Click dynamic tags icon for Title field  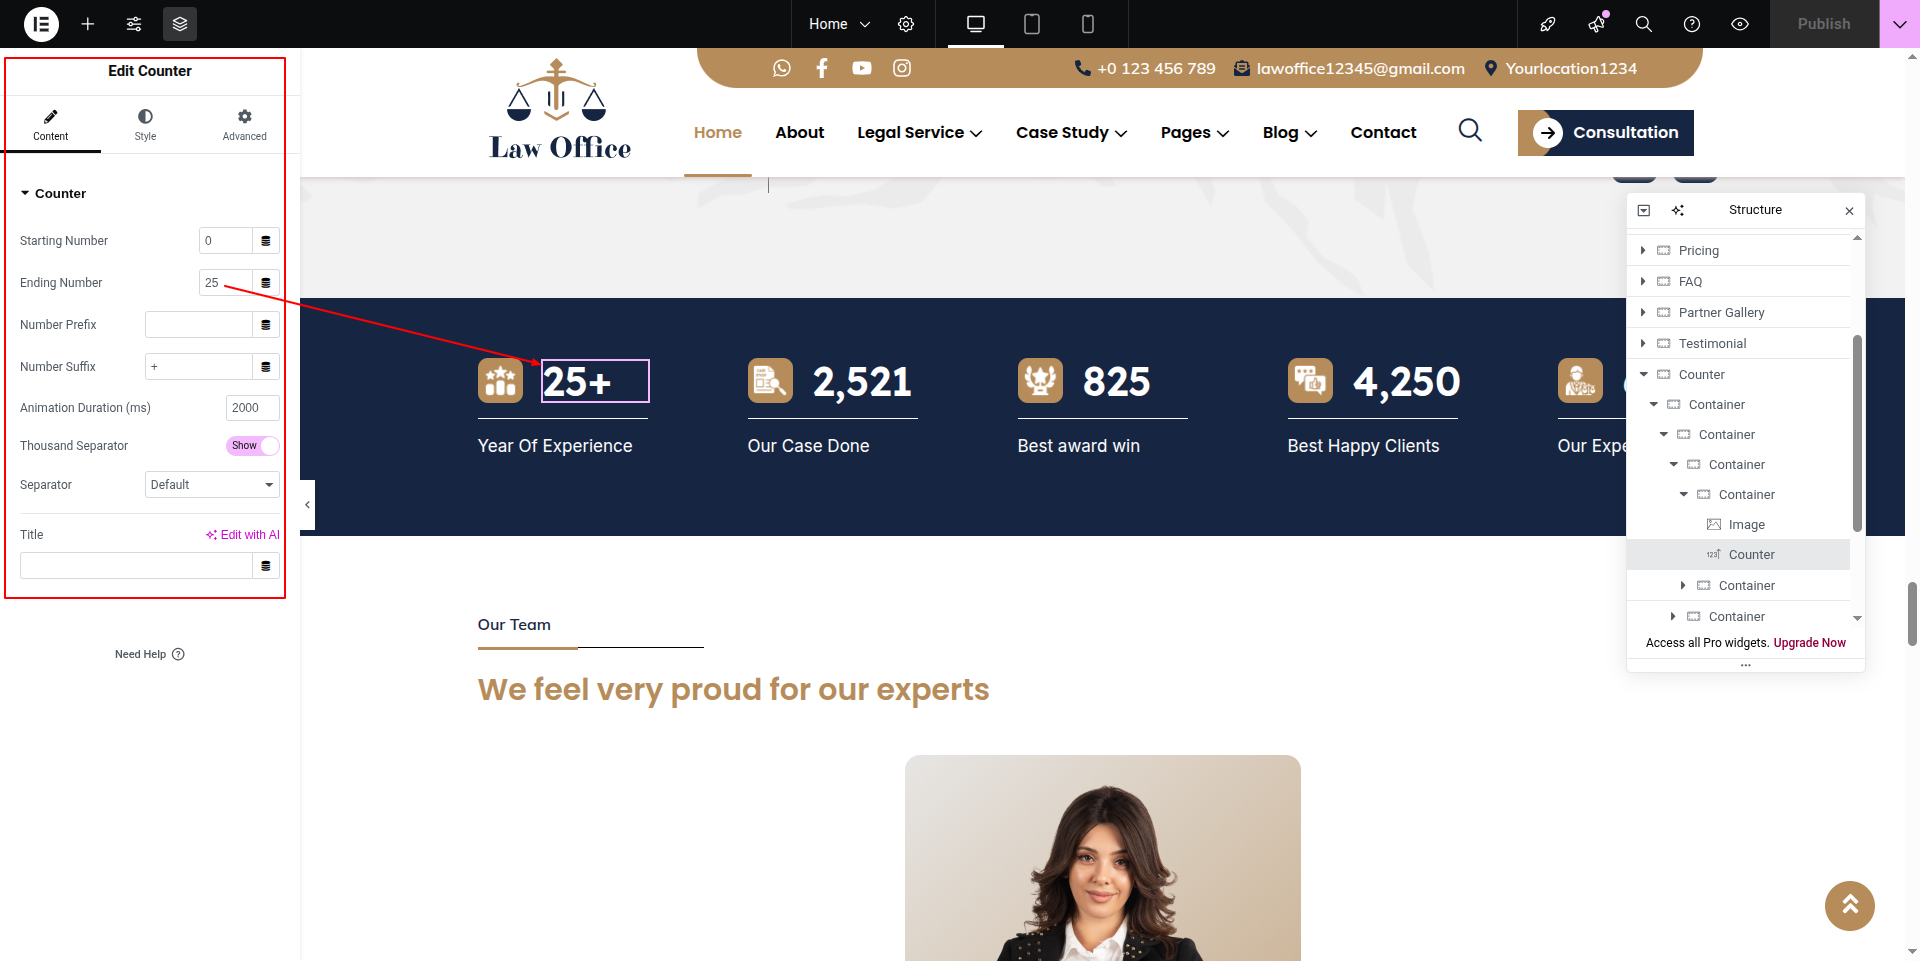266,566
